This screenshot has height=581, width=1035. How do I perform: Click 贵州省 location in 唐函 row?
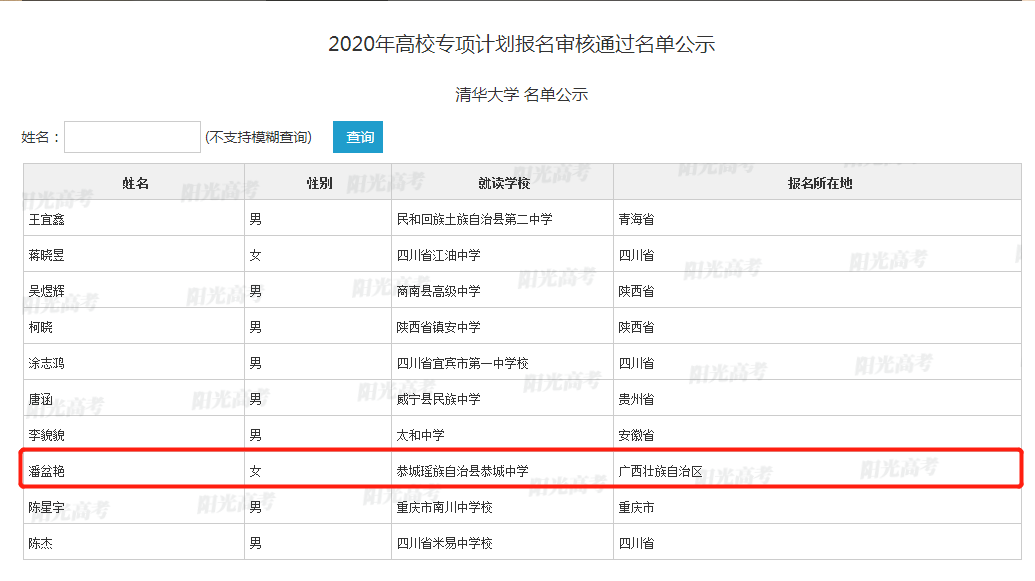point(636,399)
